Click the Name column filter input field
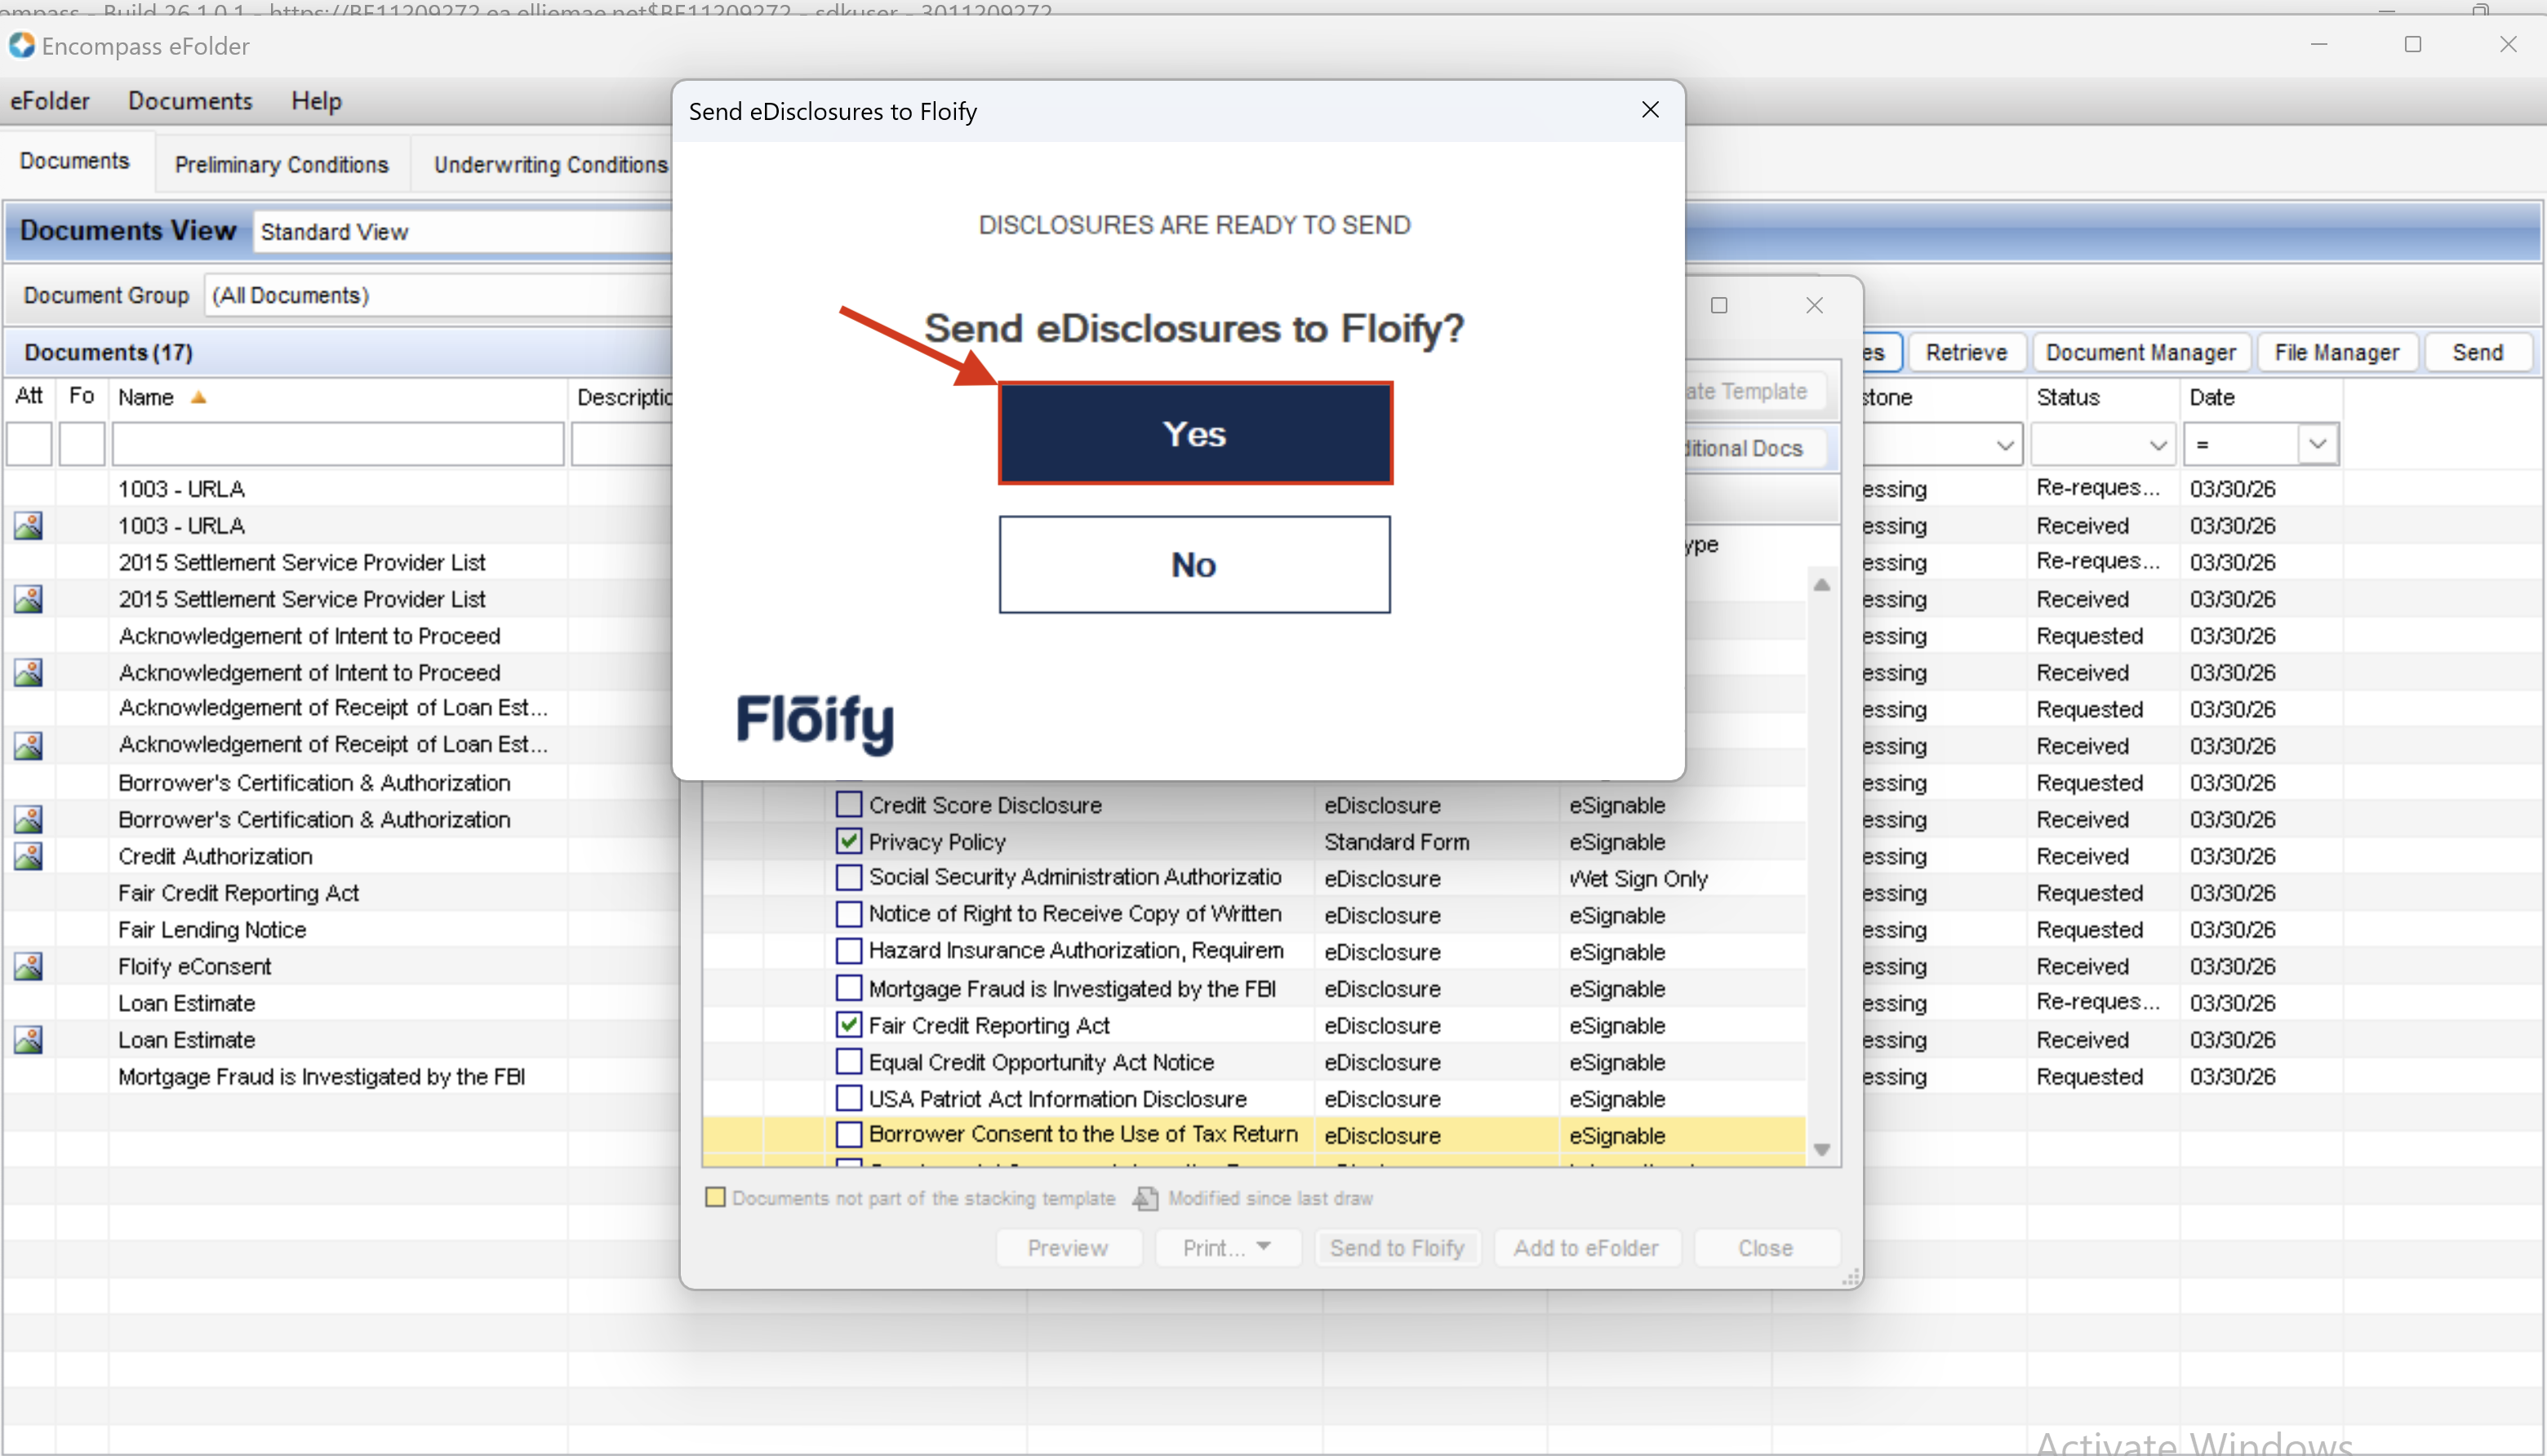The image size is (2547, 1456). coord(338,444)
